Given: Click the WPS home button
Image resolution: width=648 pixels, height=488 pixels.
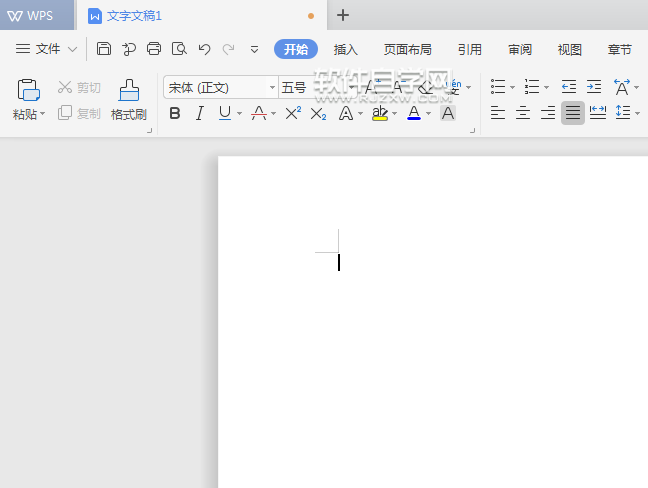Looking at the screenshot, I should tap(36, 15).
